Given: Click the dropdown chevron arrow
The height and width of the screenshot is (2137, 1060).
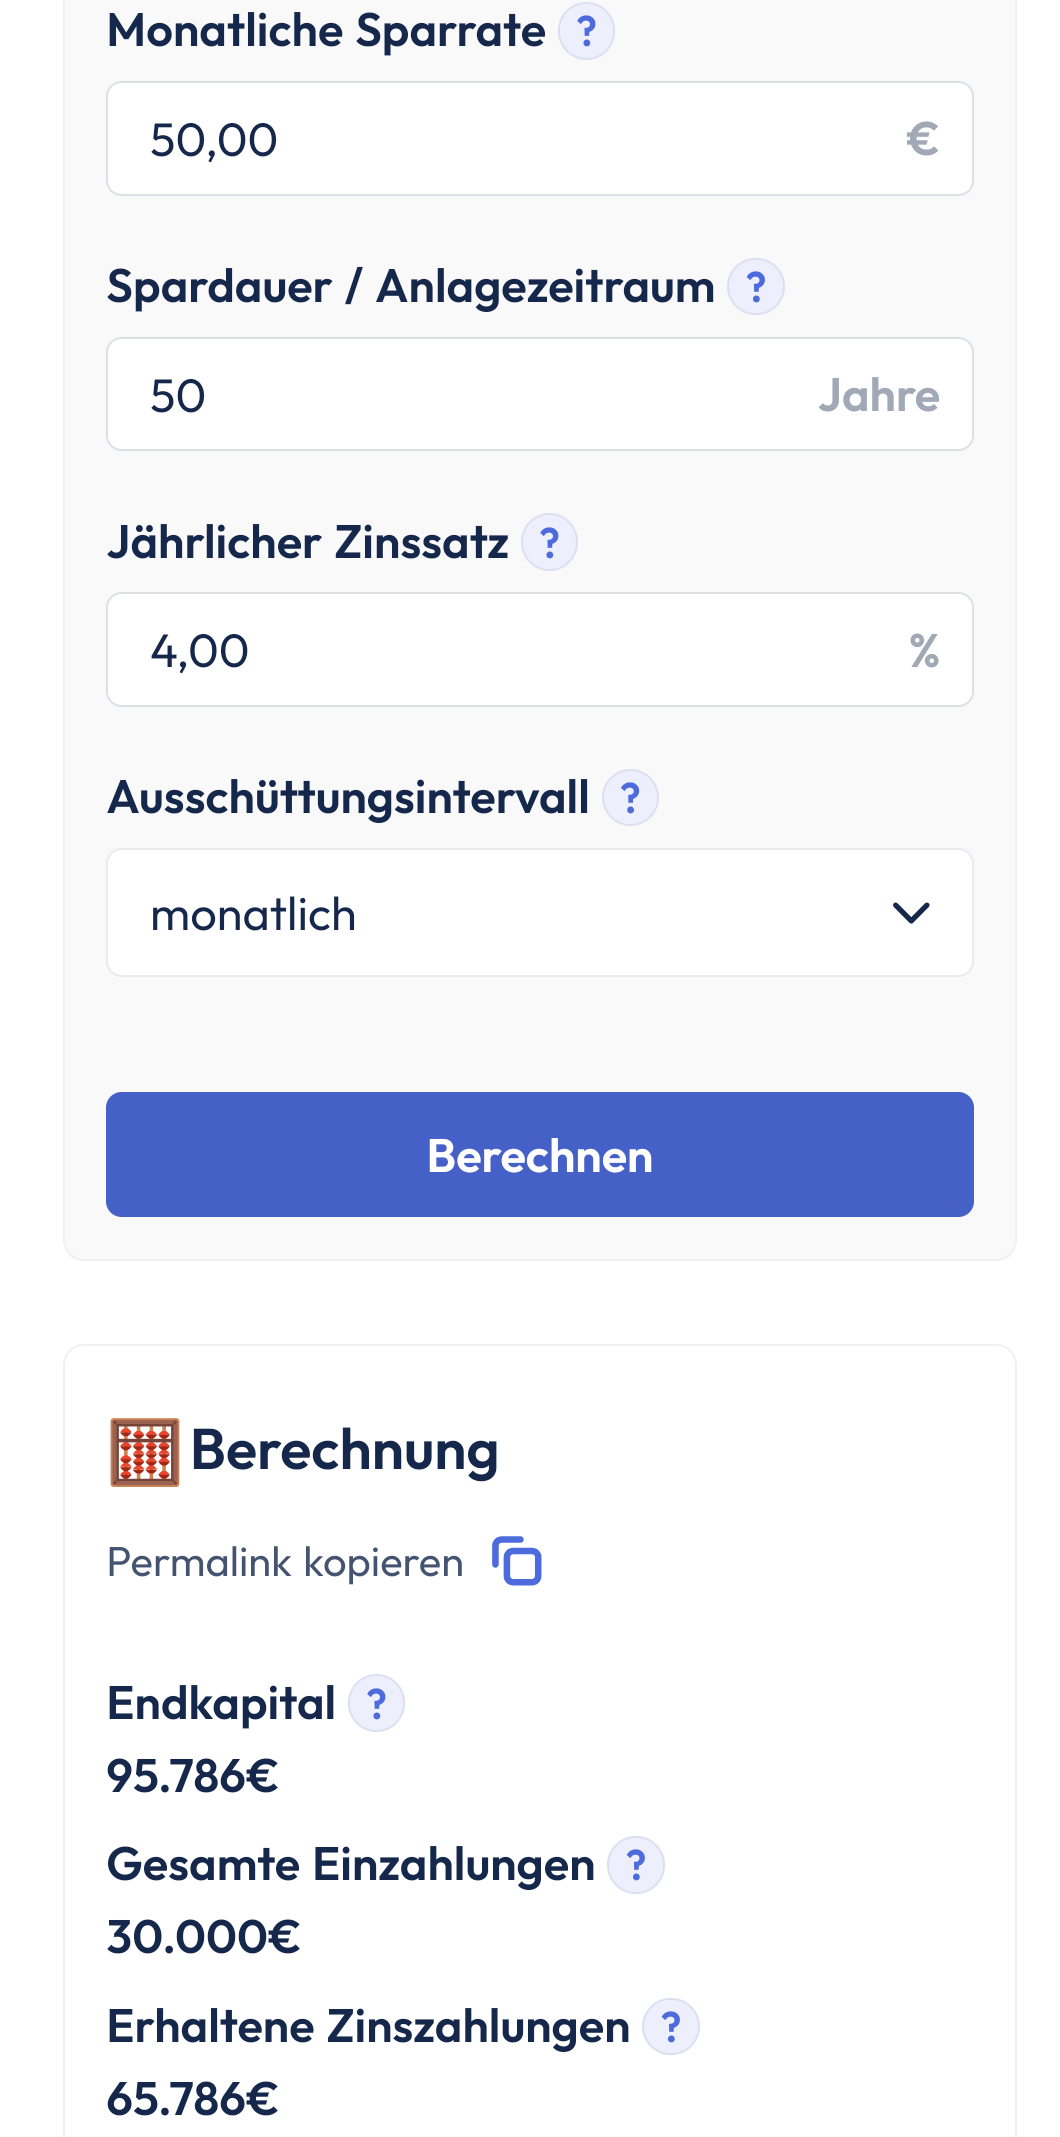Looking at the screenshot, I should click(x=911, y=913).
